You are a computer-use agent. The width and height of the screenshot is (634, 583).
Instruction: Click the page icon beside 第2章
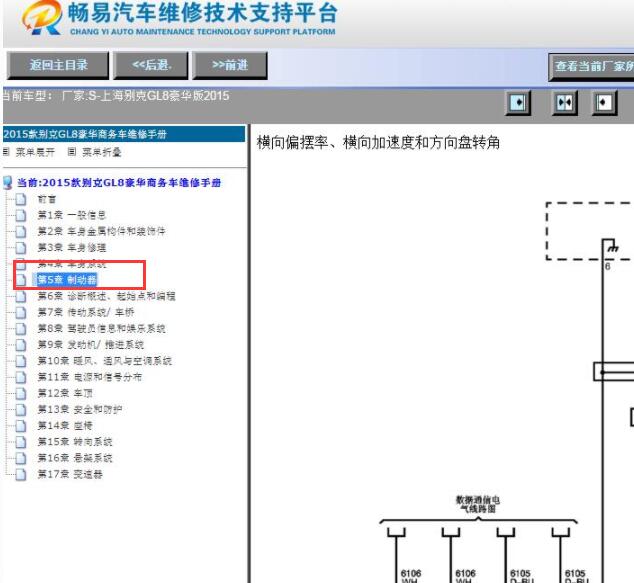21,231
